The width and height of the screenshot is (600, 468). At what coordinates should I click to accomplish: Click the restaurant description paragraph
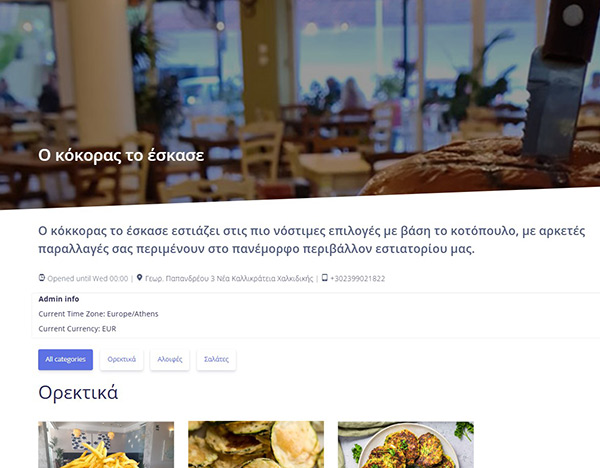point(312,240)
